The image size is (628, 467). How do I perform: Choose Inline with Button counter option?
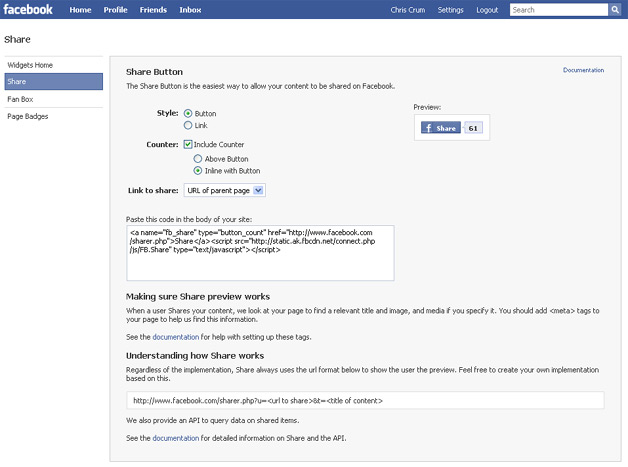197,171
